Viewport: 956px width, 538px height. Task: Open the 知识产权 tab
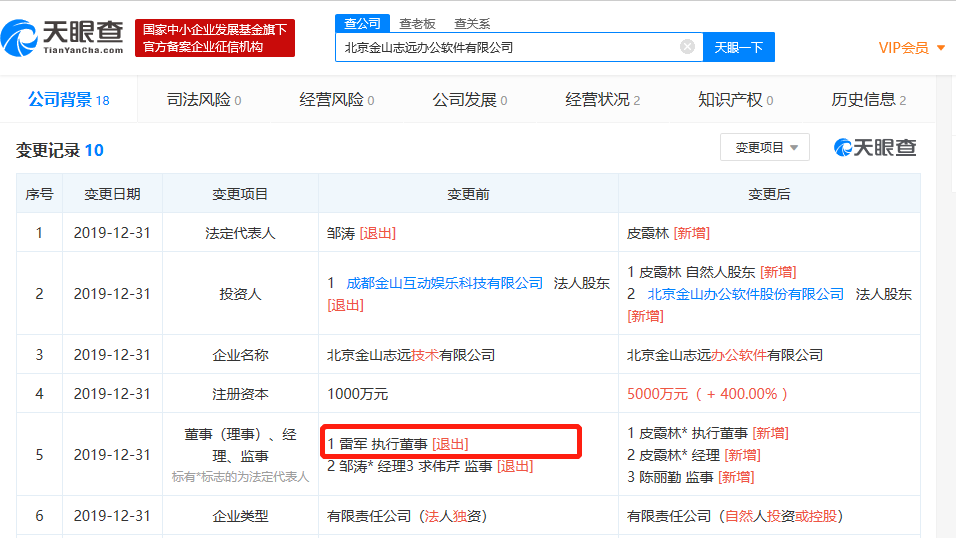point(735,99)
